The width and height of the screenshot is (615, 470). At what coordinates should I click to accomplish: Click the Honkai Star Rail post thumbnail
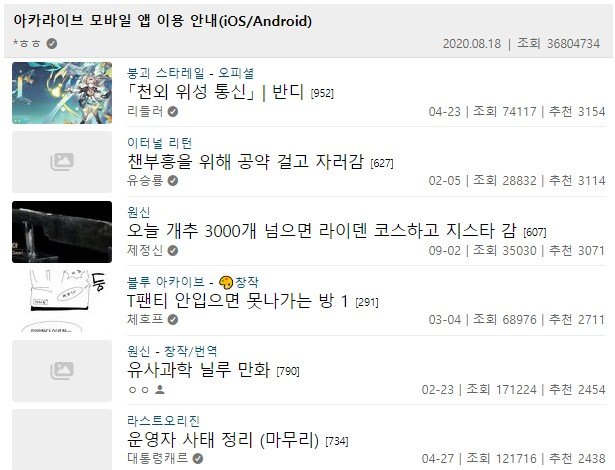(62, 93)
